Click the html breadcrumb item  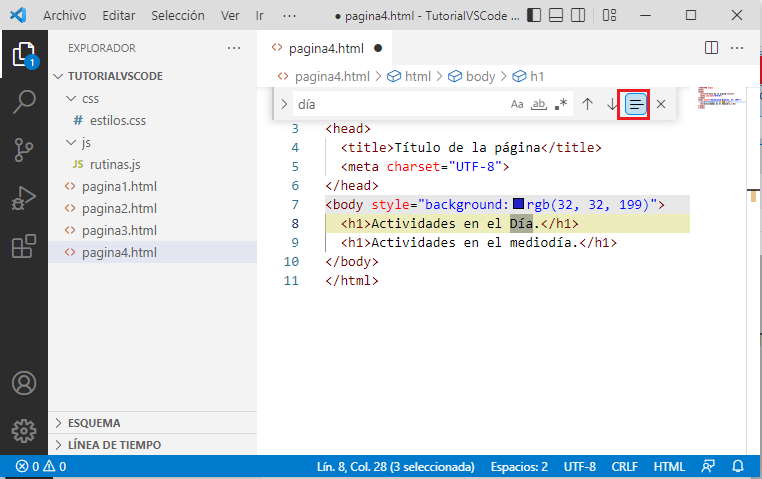[417, 77]
